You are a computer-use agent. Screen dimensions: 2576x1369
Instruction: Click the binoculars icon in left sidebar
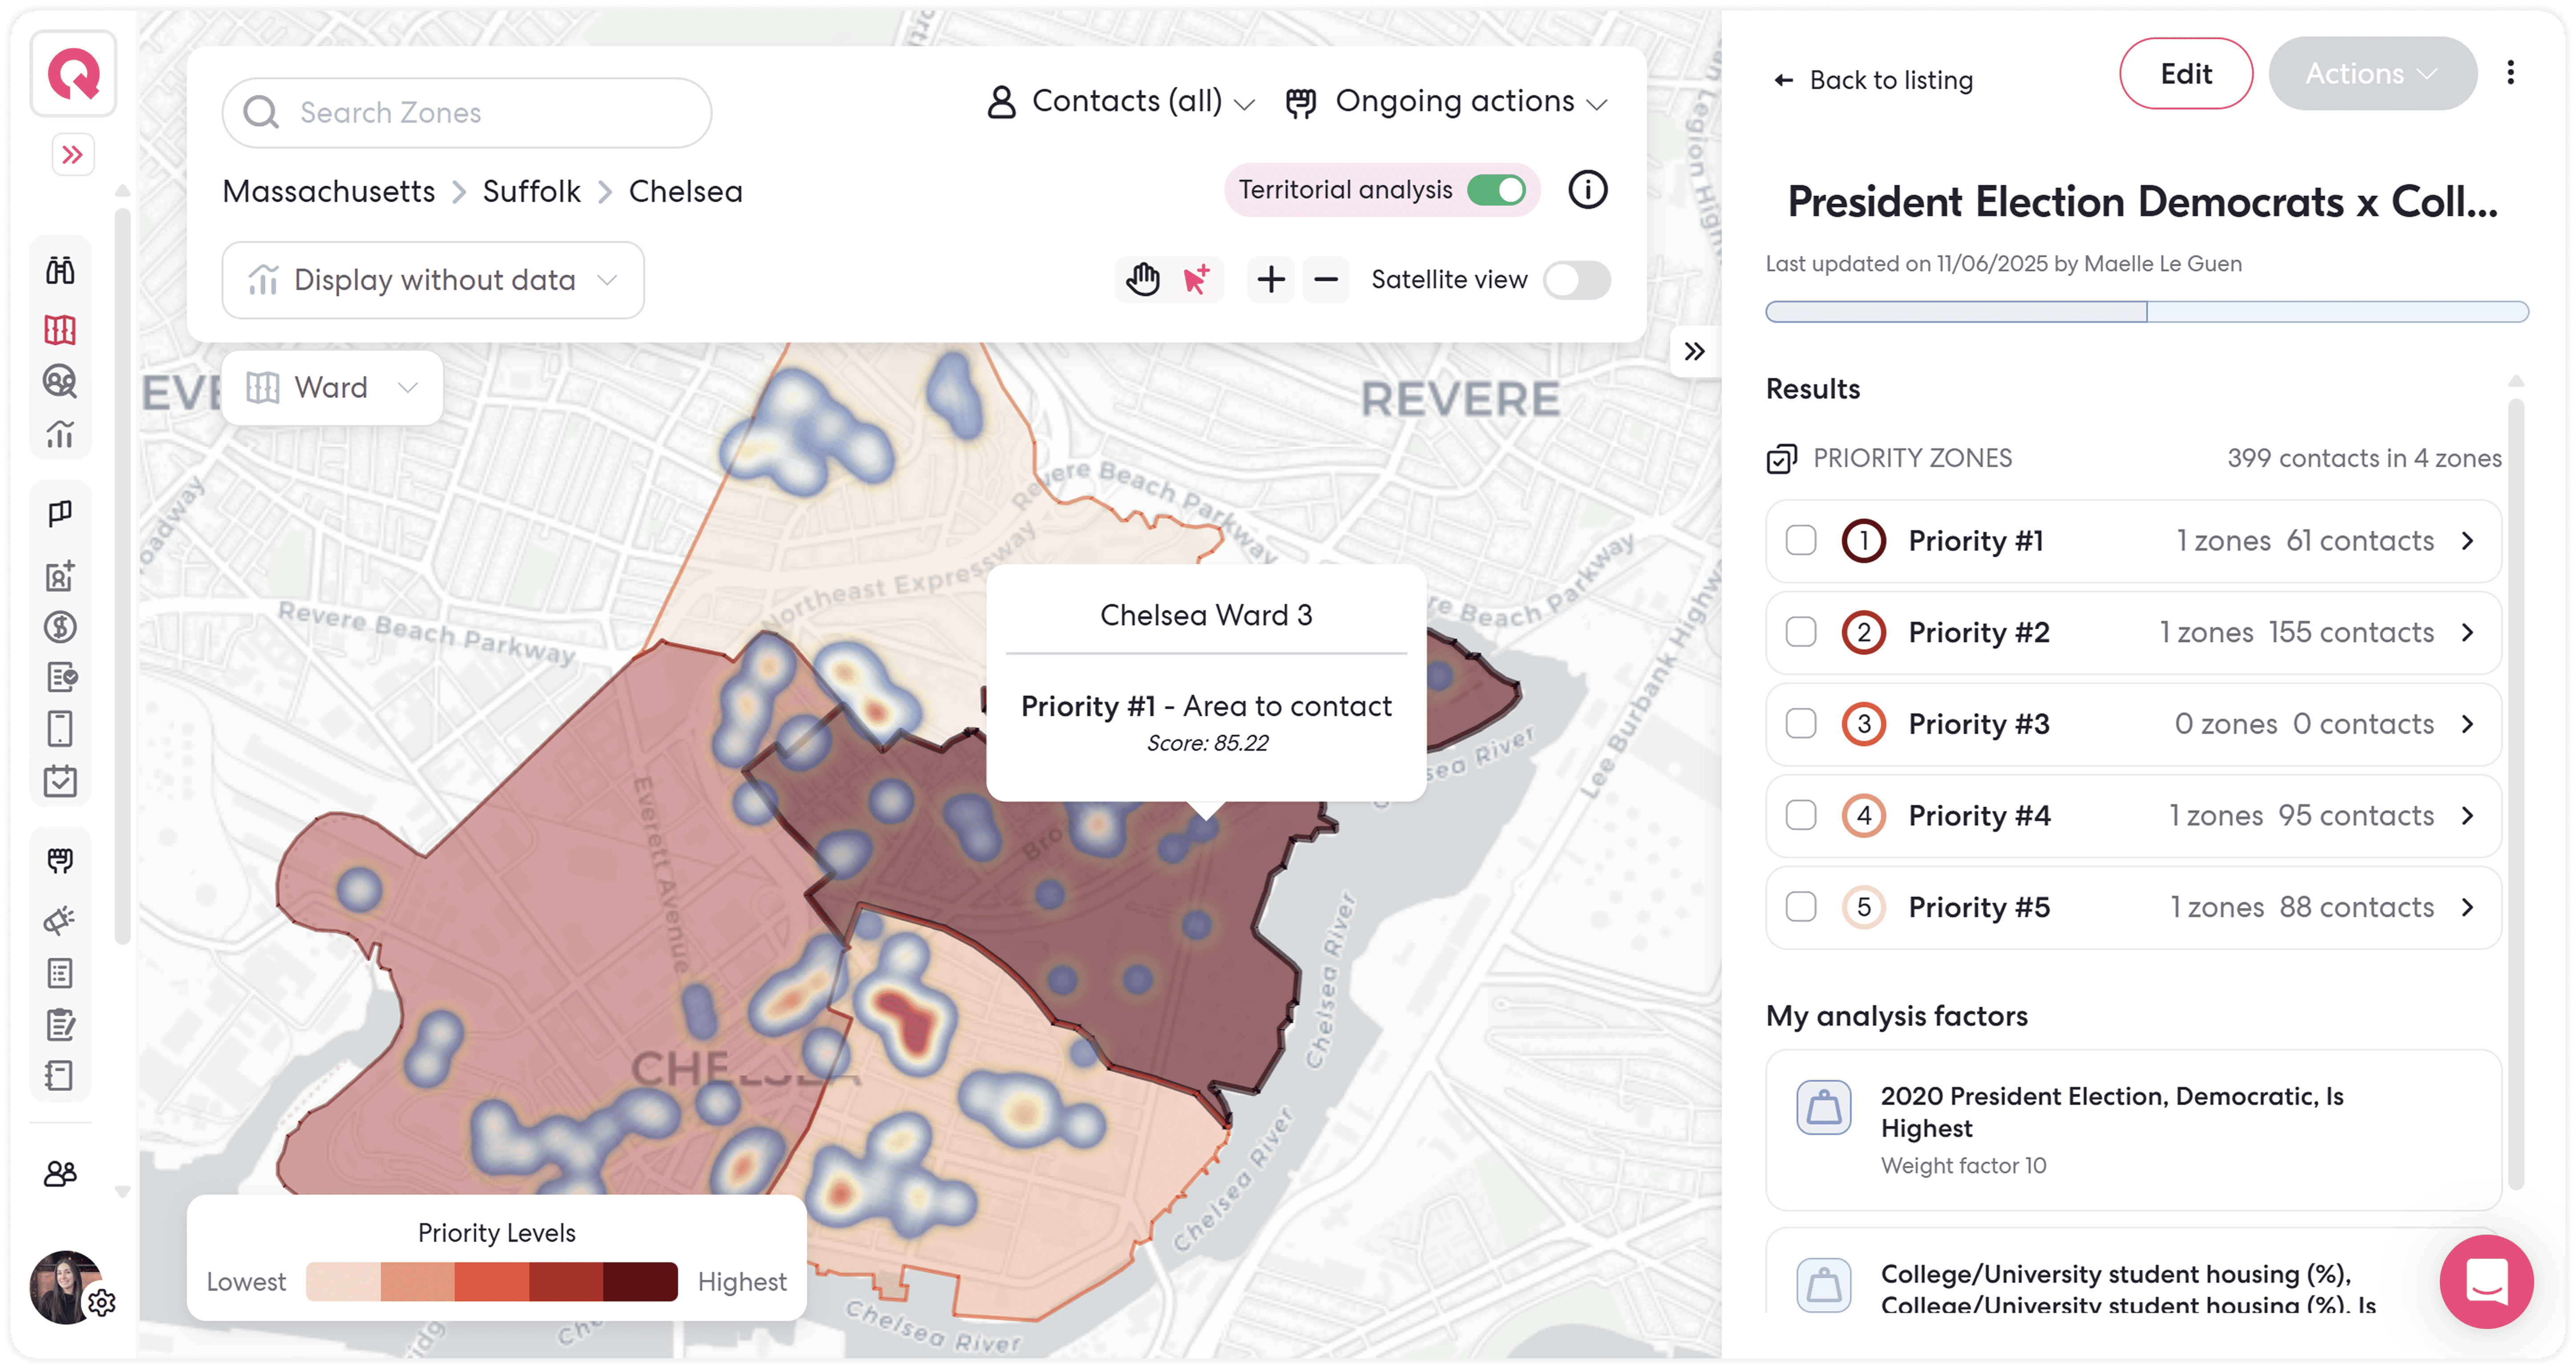[x=60, y=270]
